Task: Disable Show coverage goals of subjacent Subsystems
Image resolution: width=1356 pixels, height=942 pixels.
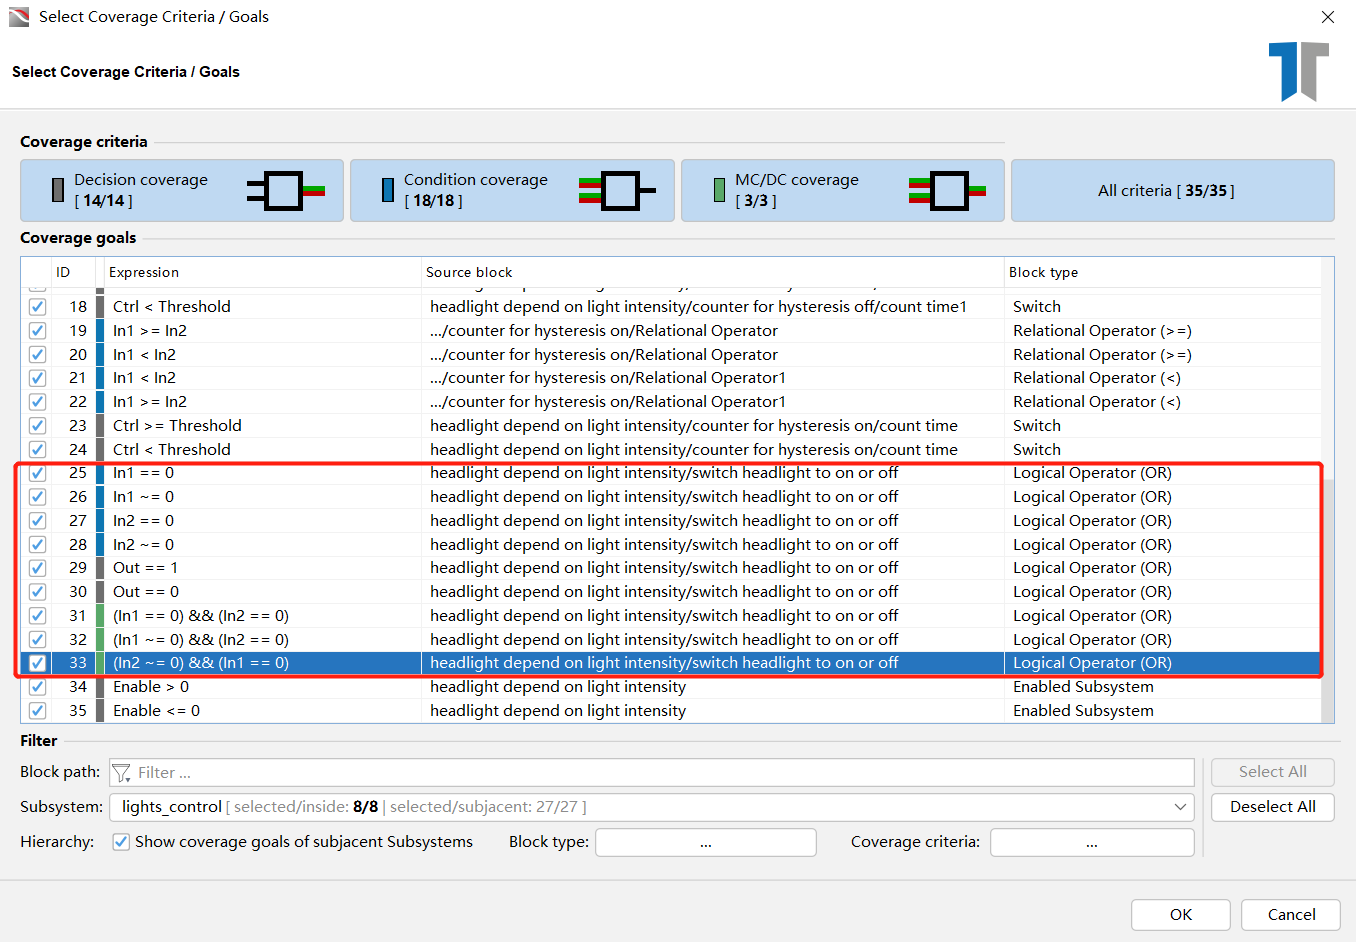Action: click(121, 842)
